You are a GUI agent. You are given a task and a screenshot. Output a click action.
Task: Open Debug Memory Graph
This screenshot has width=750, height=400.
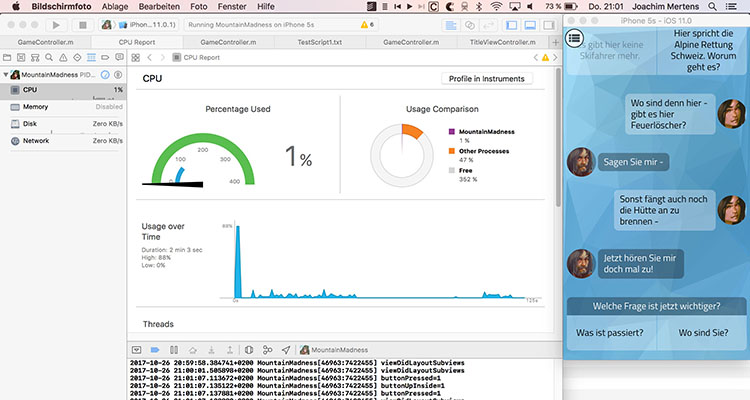pyautogui.click(x=267, y=350)
